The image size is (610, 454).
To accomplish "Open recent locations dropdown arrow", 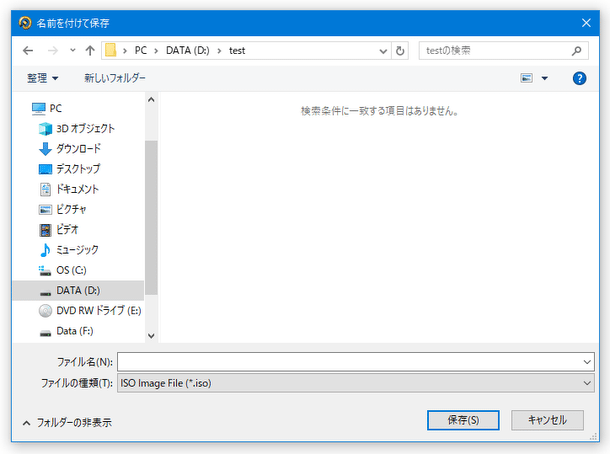I will [x=71, y=49].
